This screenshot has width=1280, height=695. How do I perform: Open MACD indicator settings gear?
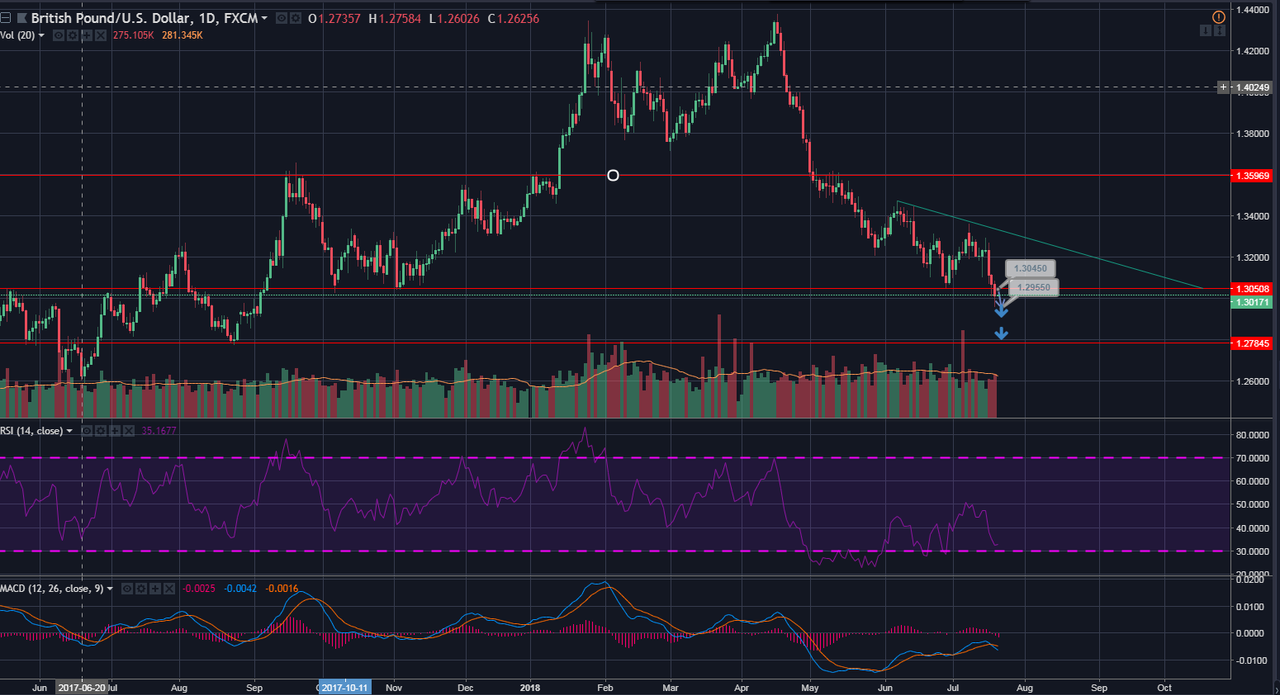click(141, 589)
